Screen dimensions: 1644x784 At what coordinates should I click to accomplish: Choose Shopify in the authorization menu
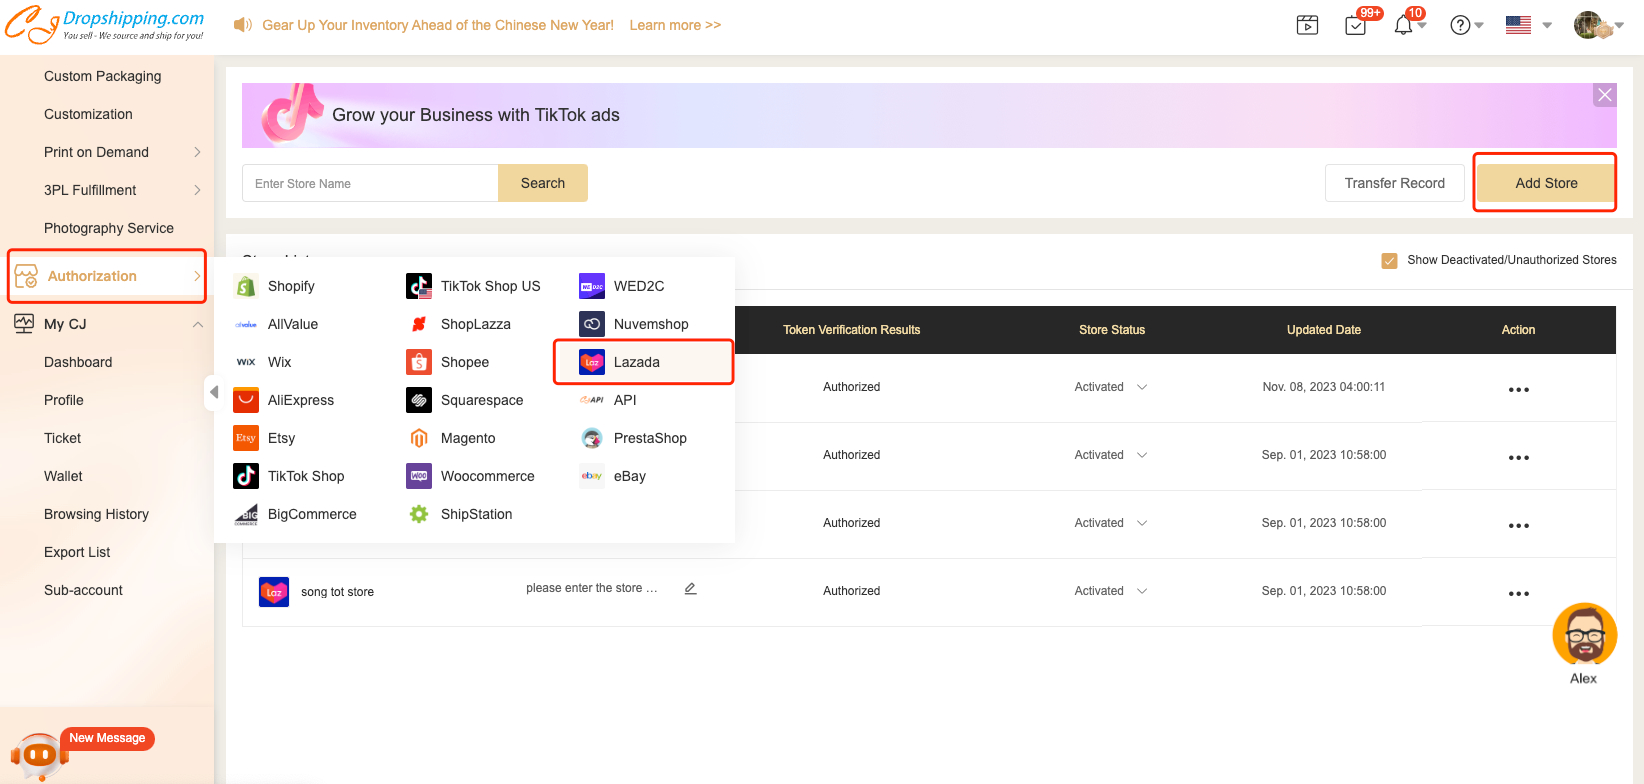290,286
